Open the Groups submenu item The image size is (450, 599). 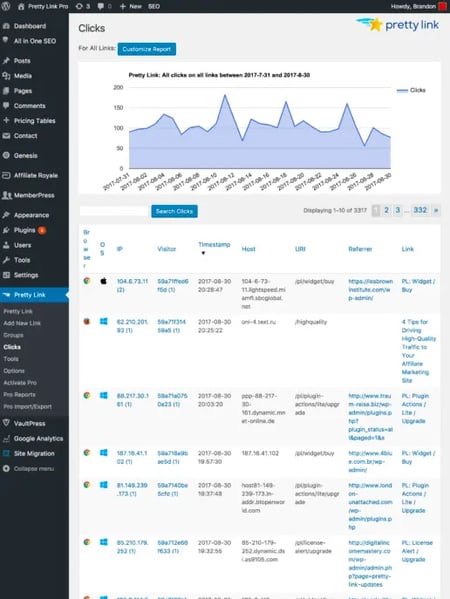[x=13, y=335]
